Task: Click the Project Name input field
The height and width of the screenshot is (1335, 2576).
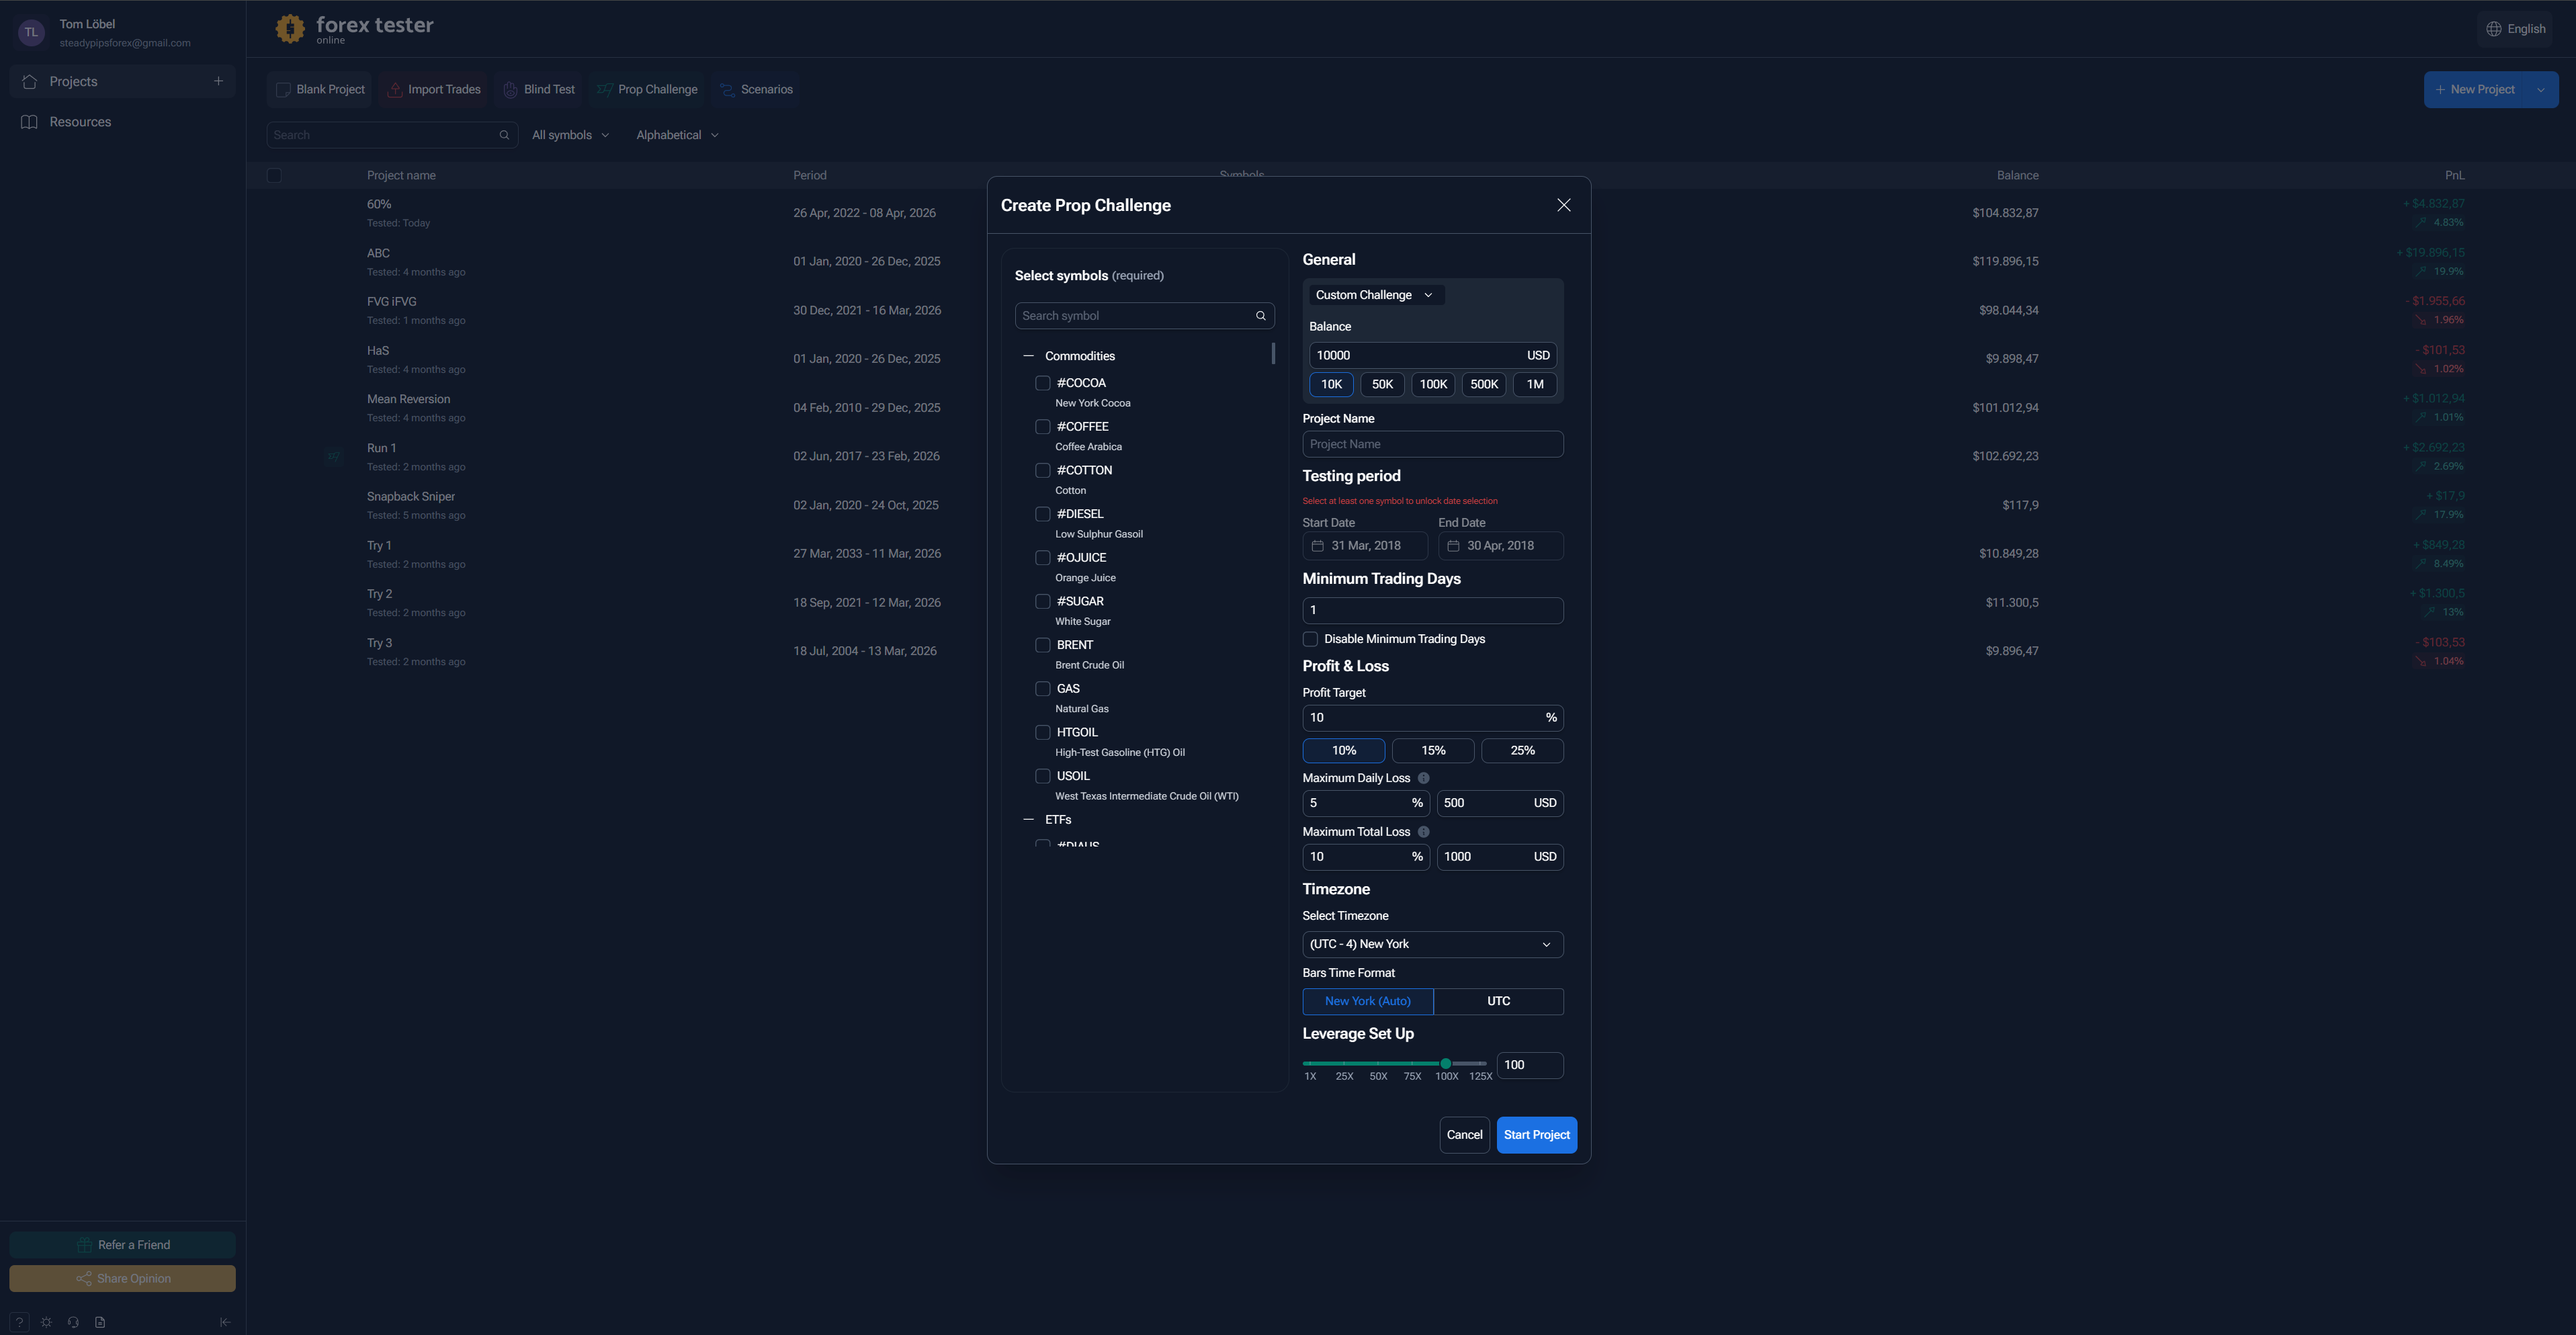Action: pyautogui.click(x=1433, y=444)
